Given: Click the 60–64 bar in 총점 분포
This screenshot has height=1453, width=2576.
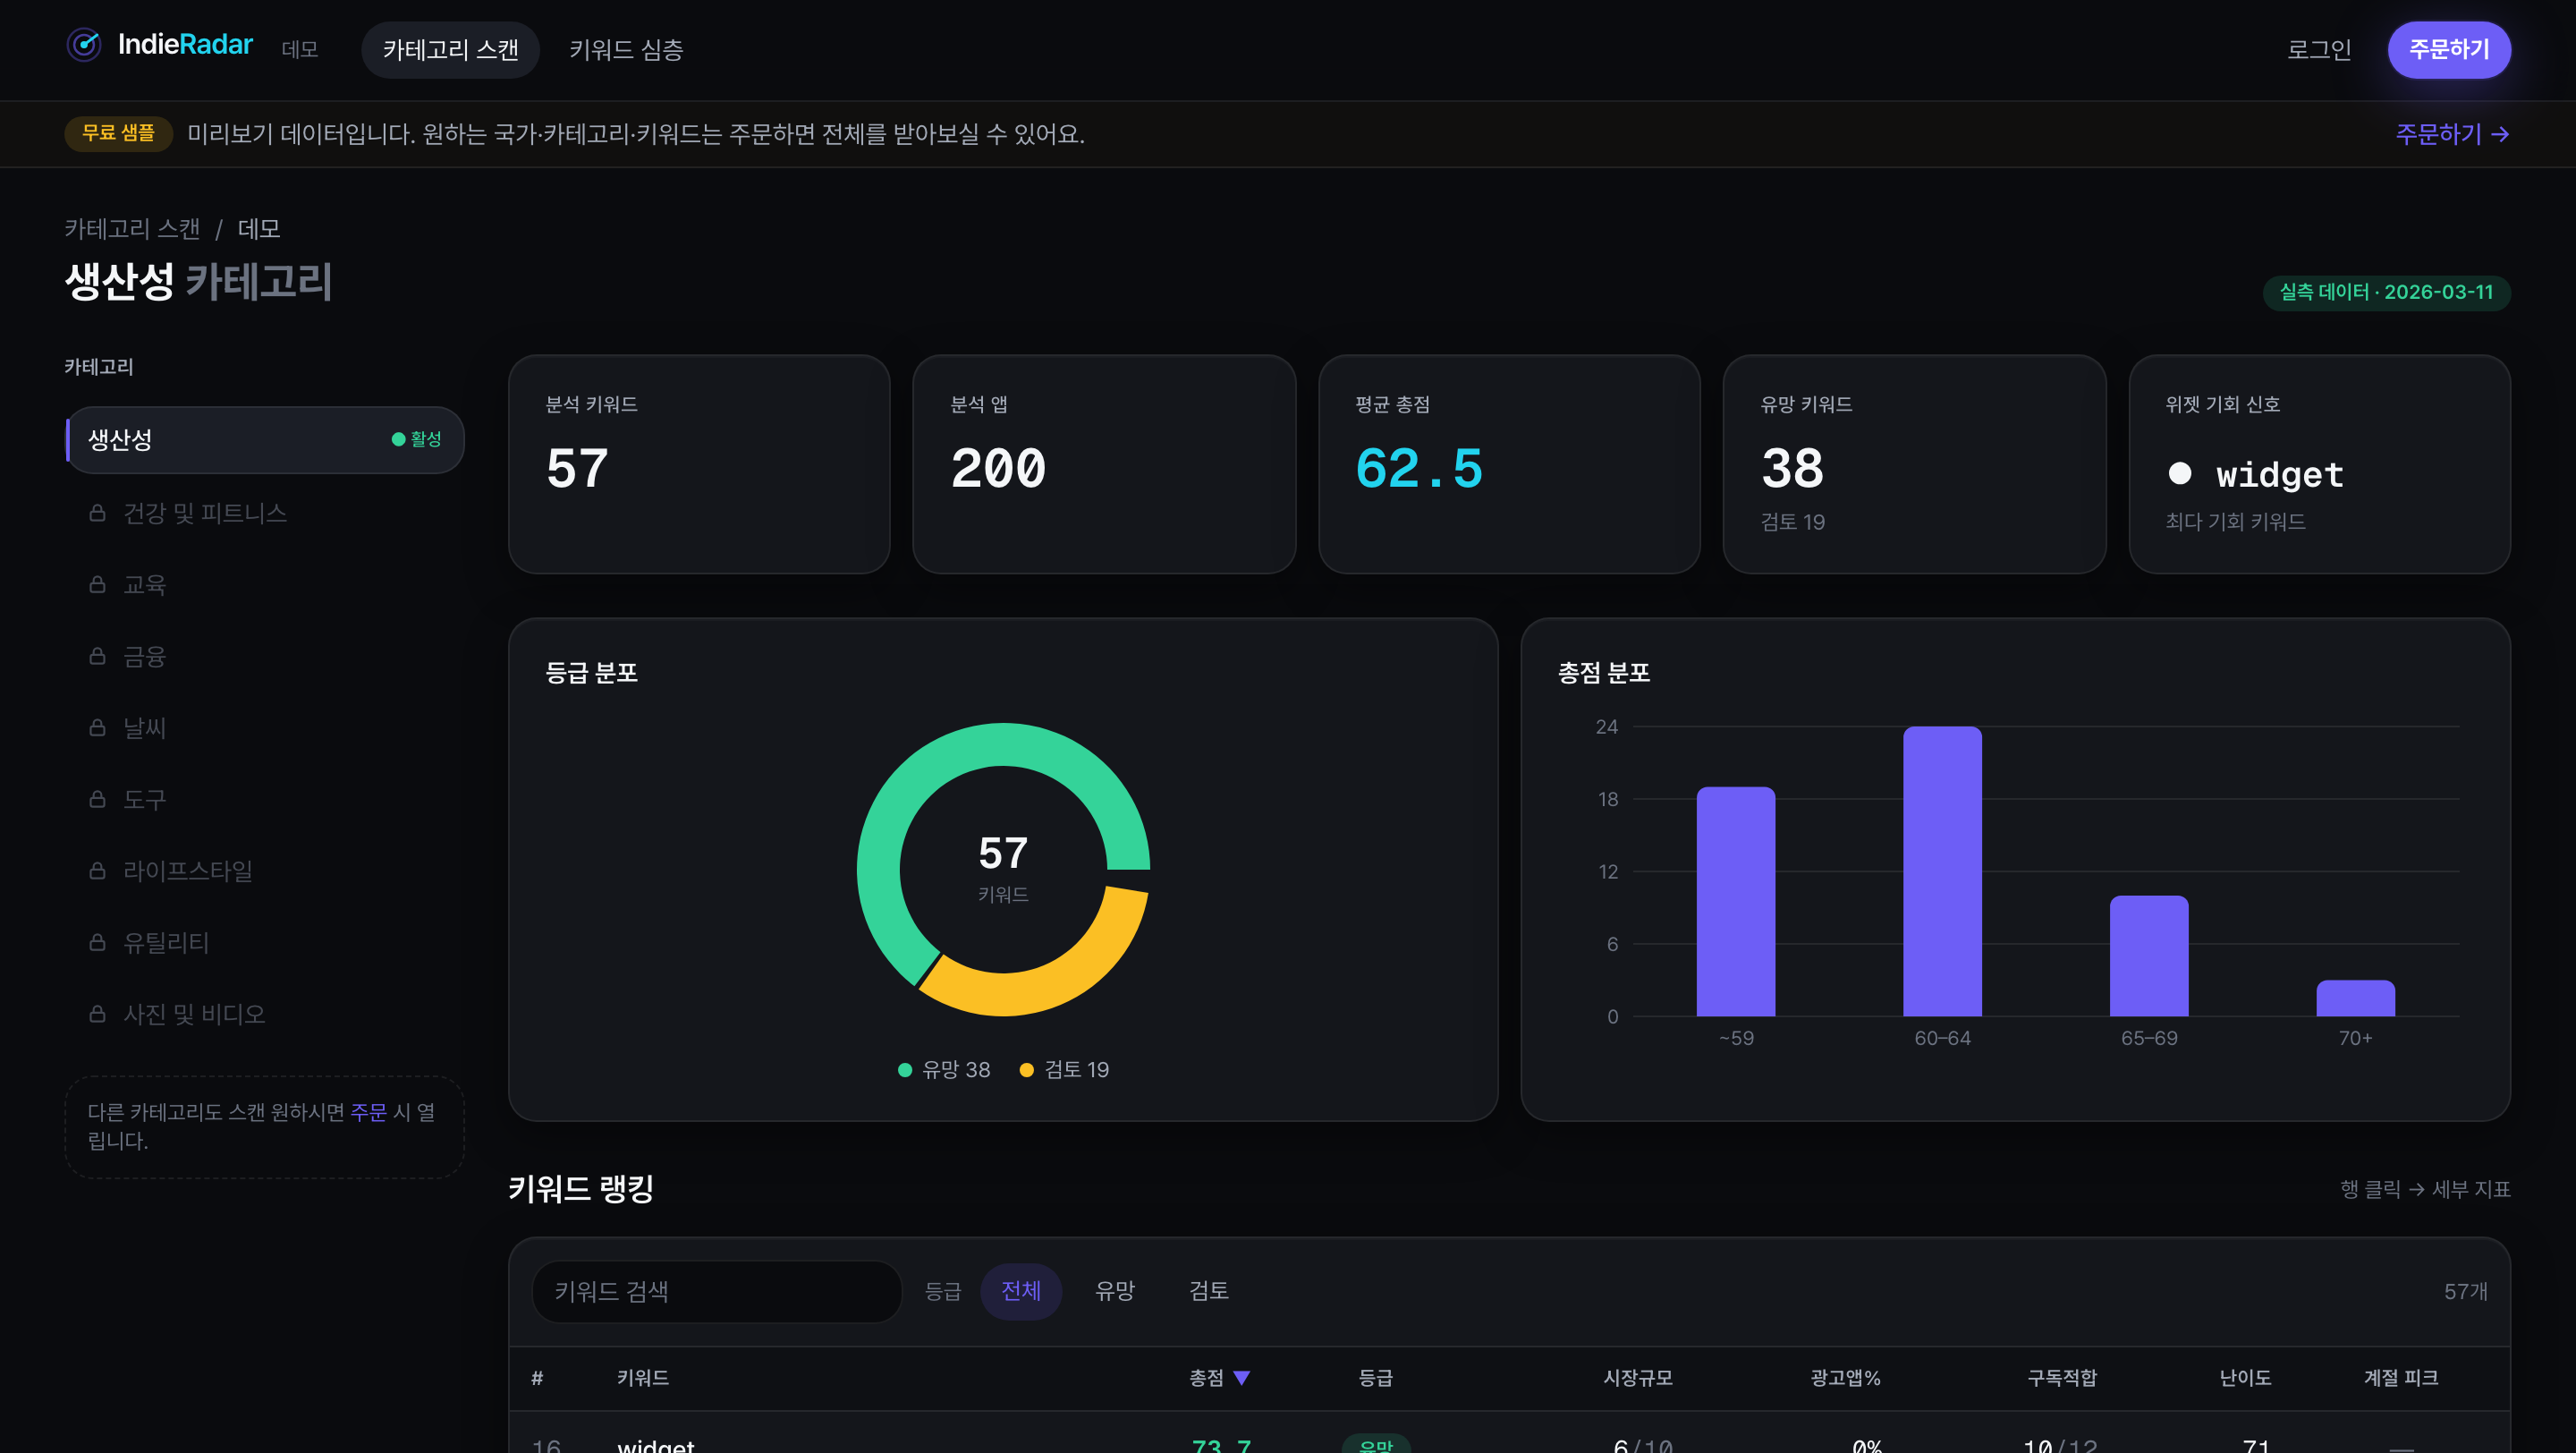Looking at the screenshot, I should click(x=1942, y=871).
